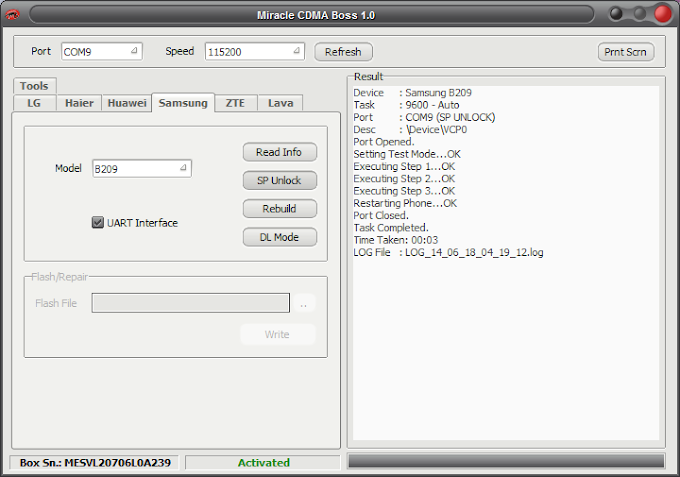Click the SP Unlock button
This screenshot has height=477, width=680.
point(279,180)
